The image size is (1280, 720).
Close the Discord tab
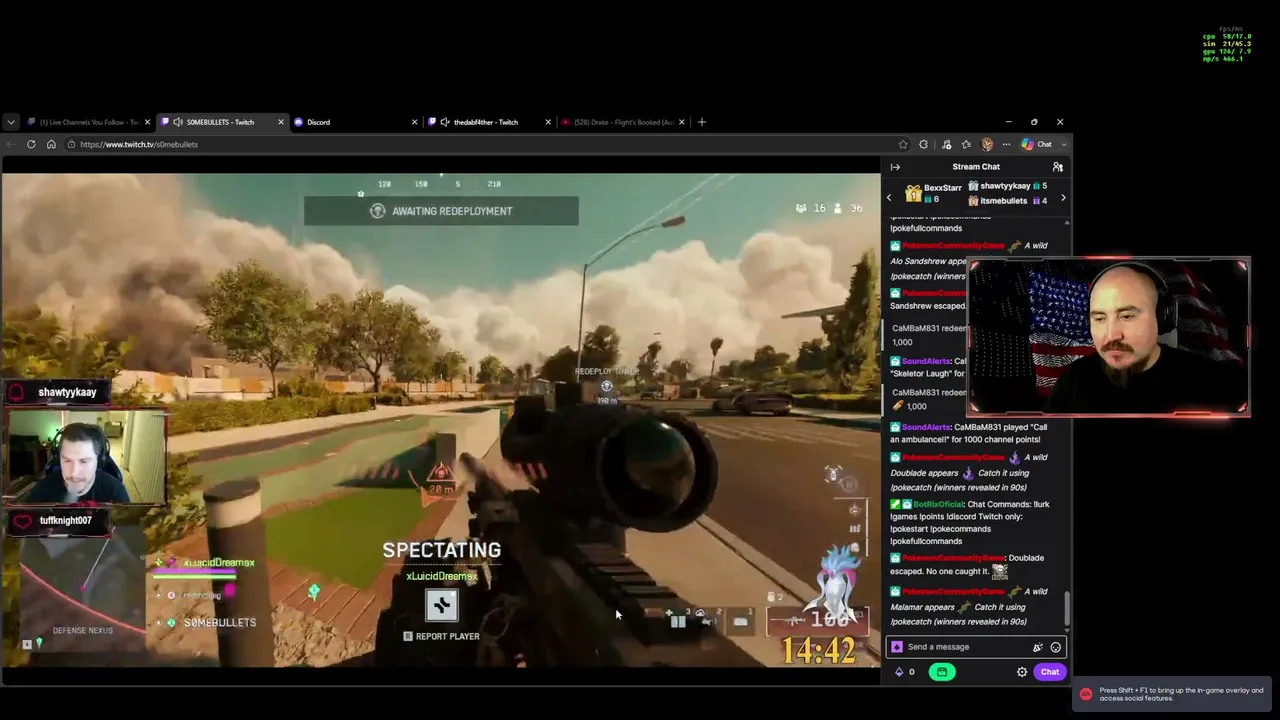tap(415, 122)
